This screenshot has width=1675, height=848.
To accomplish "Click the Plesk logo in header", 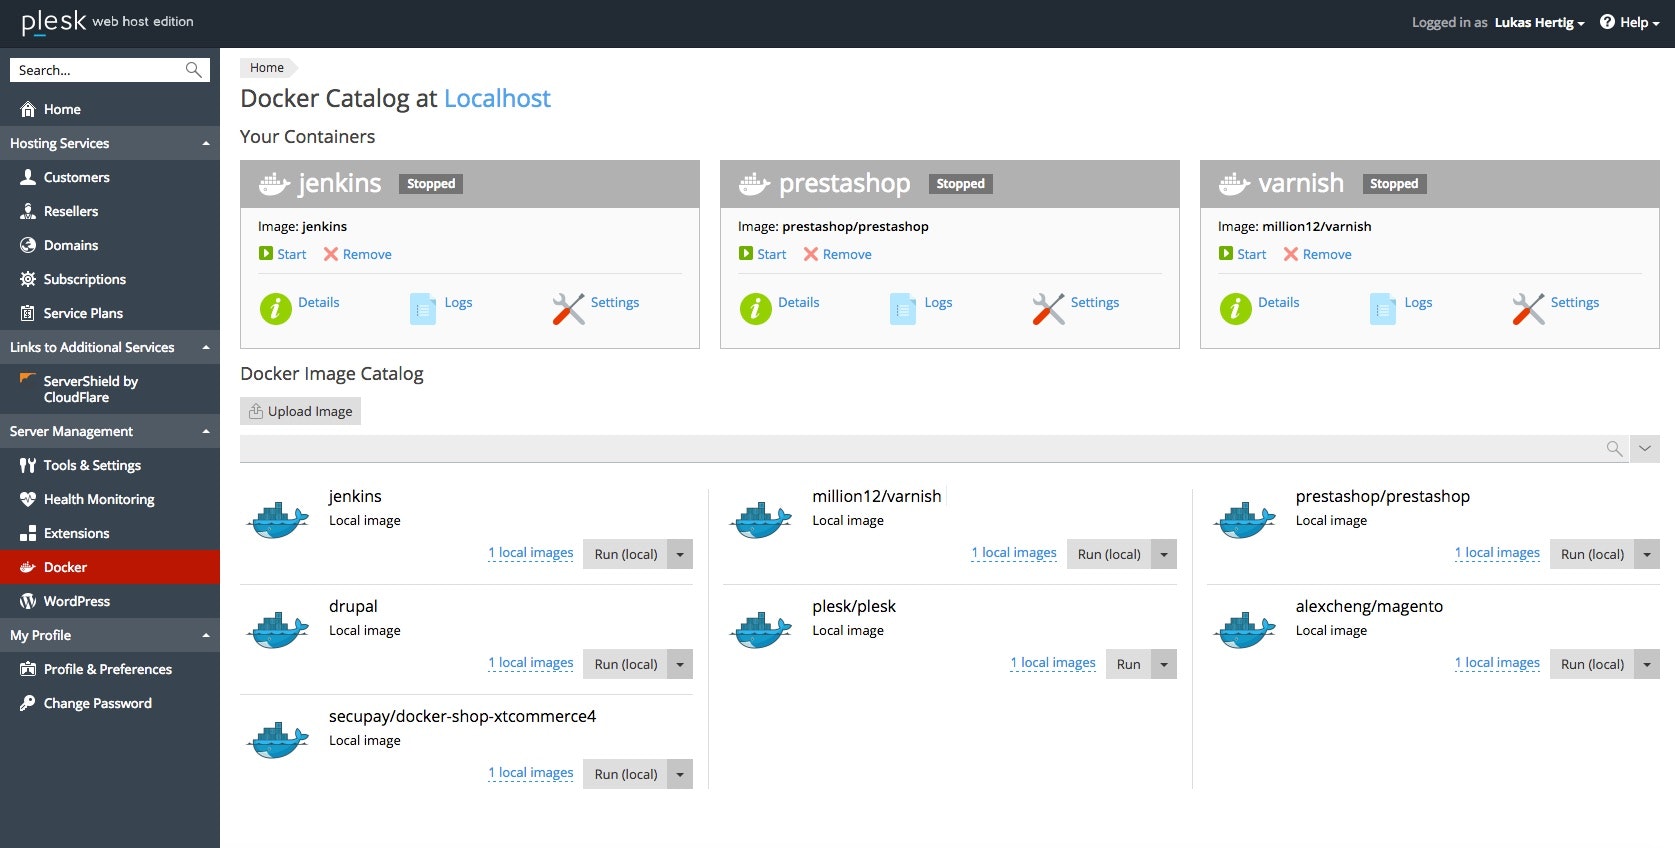I will pos(54,22).
